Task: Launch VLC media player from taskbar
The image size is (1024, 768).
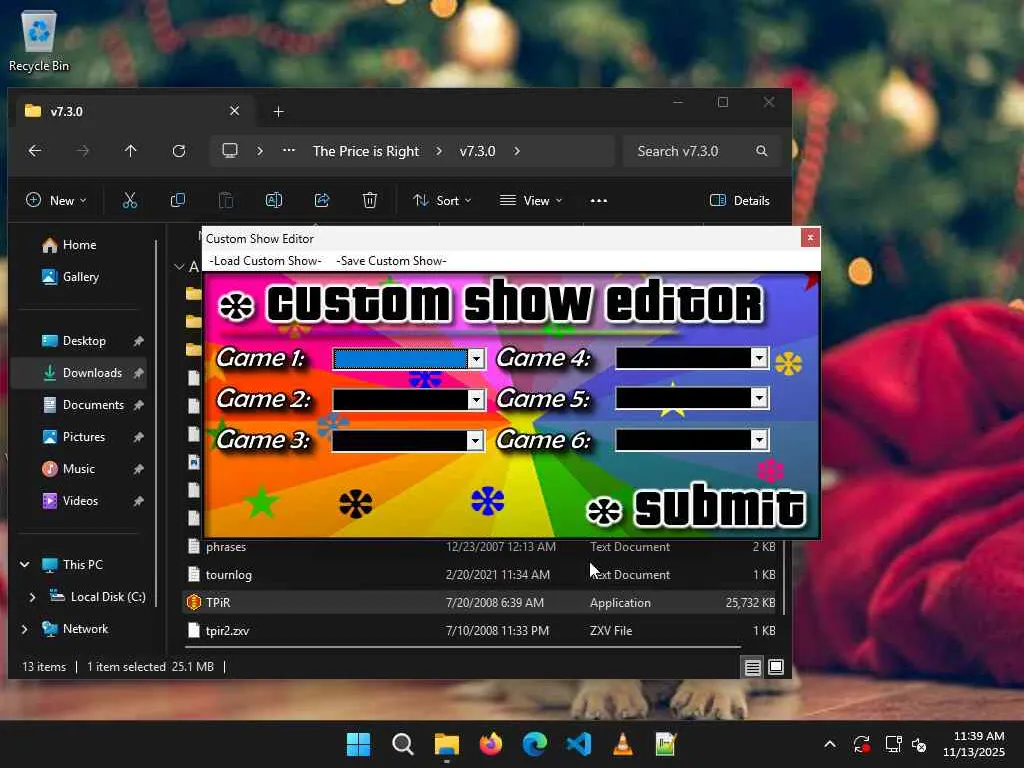Action: pos(623,744)
